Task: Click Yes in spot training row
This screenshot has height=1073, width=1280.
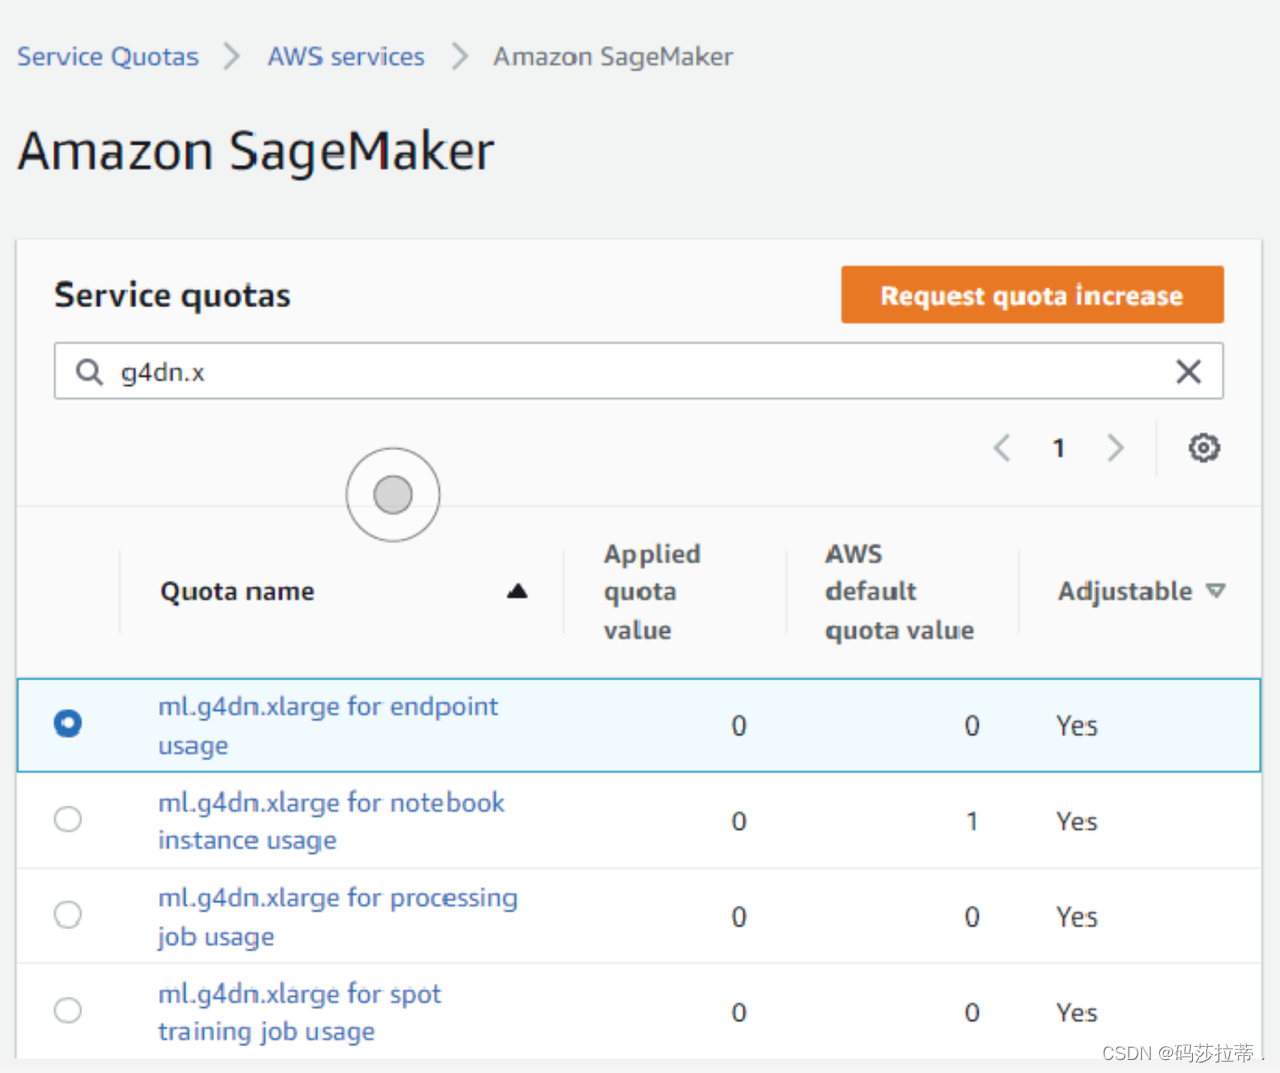Action: 1077,1013
